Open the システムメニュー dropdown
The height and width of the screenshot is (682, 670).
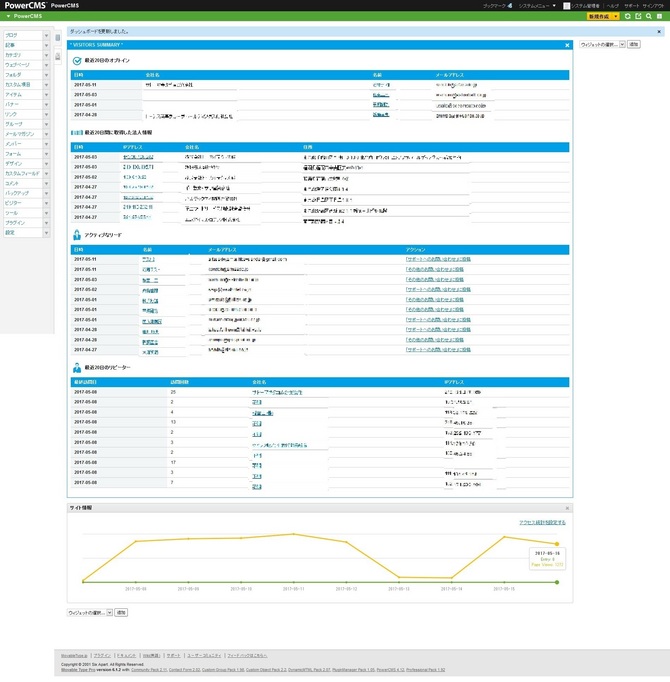click(537, 6)
